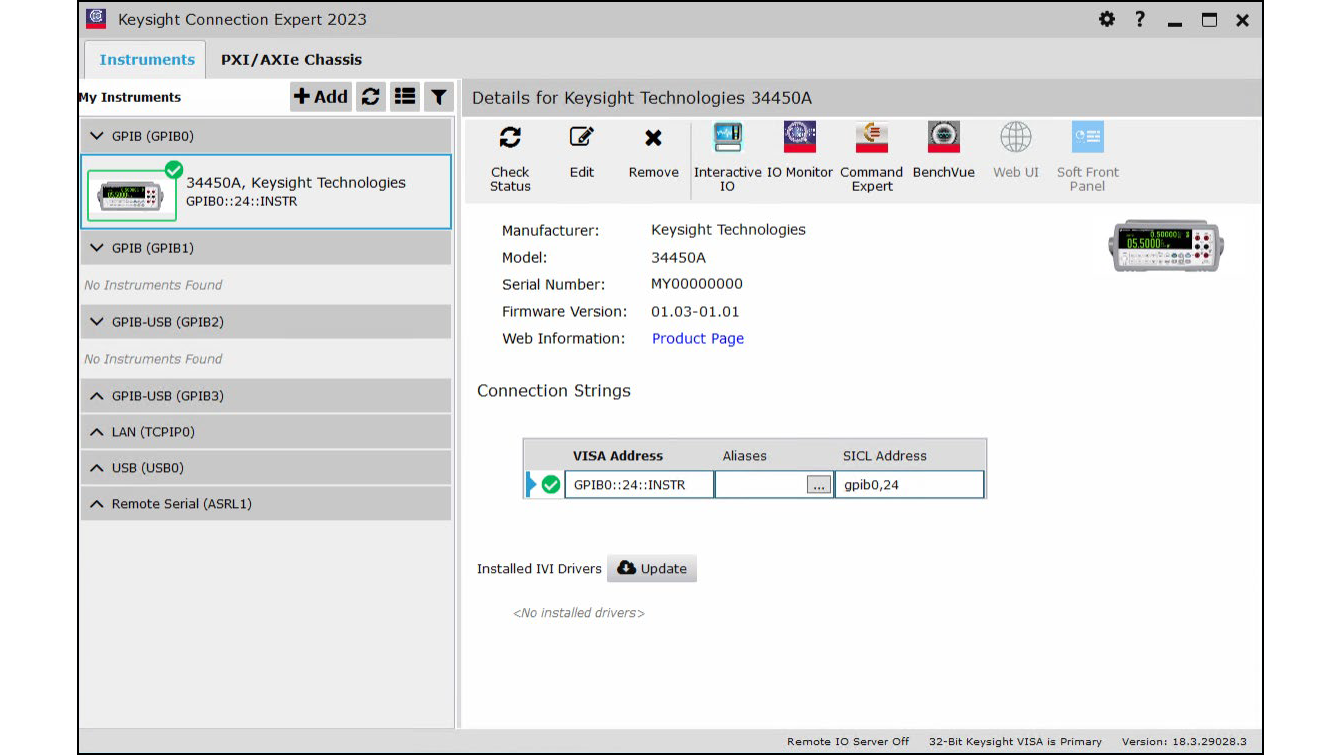The height and width of the screenshot is (755, 1342).
Task: Refresh the My Instruments list
Action: tap(370, 96)
